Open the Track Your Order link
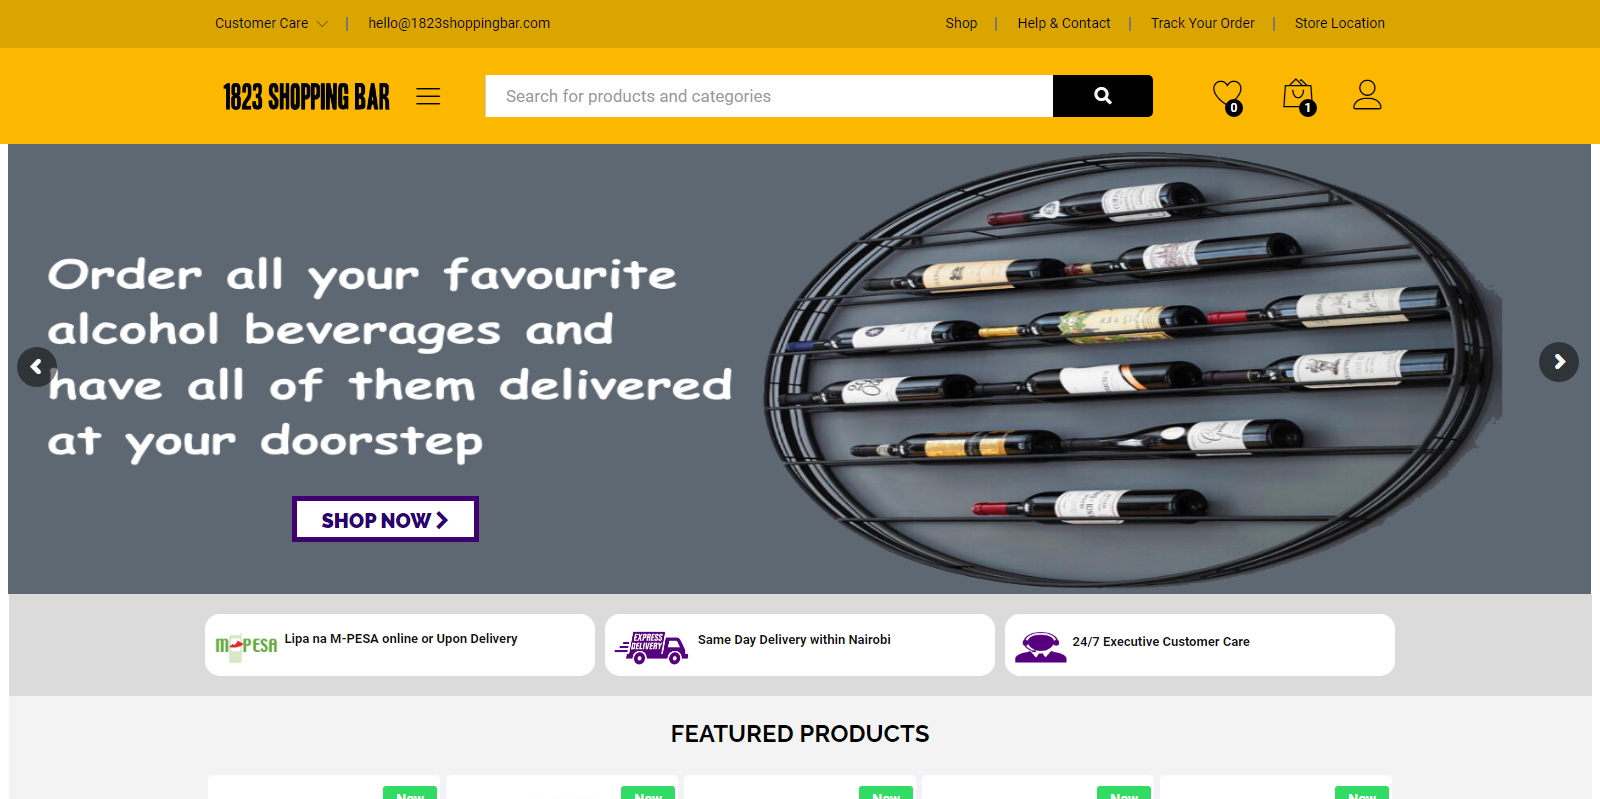 point(1202,23)
